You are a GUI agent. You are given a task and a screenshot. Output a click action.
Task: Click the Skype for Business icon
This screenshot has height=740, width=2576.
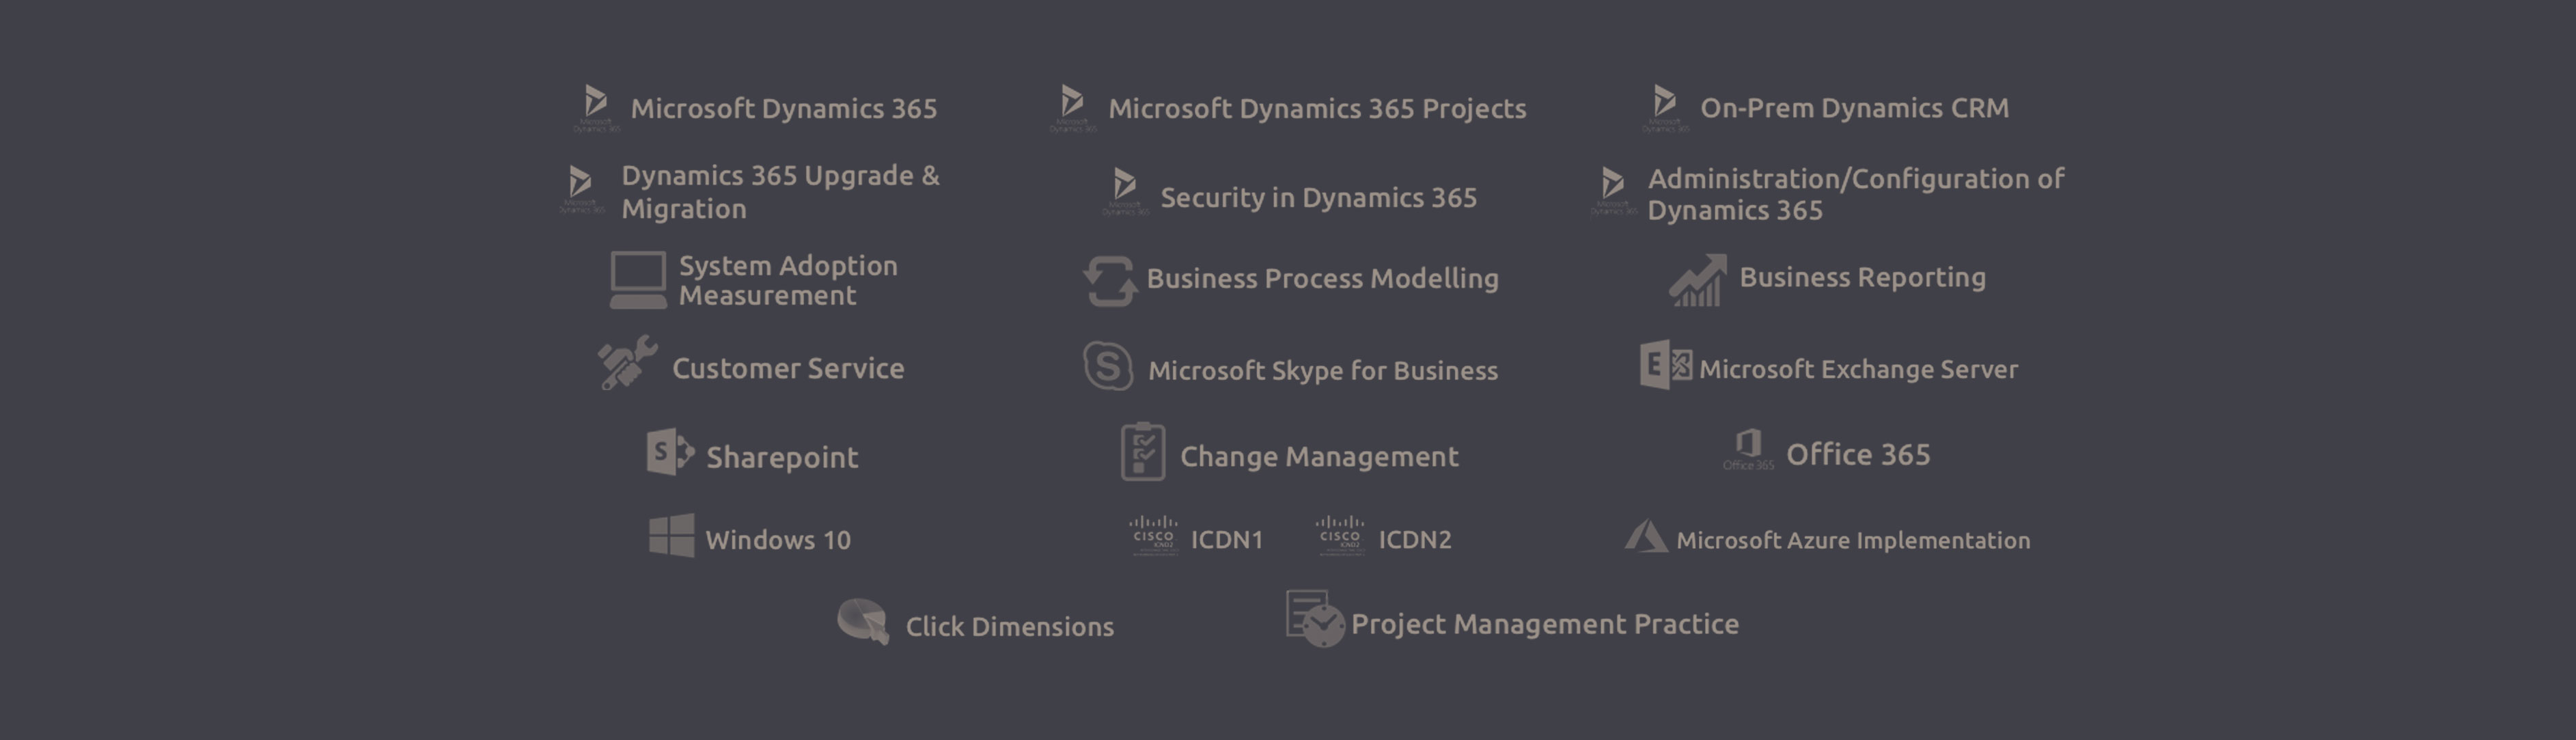(x=1108, y=366)
